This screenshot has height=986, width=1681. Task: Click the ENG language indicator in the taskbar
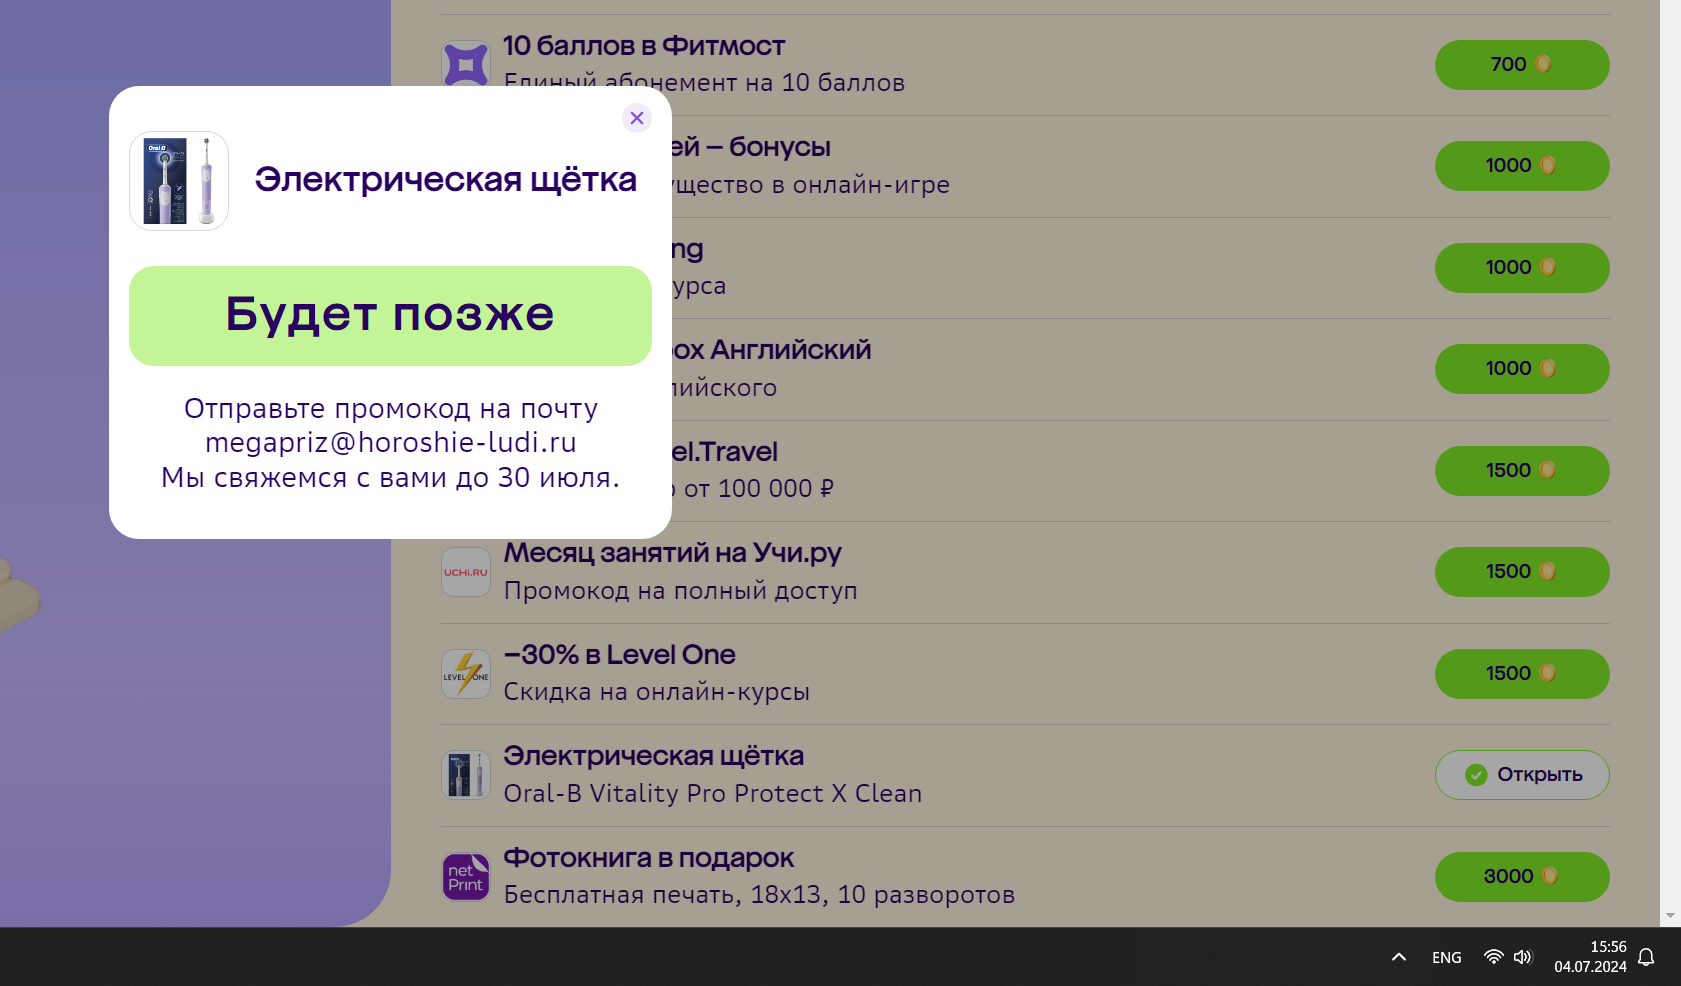click(x=1447, y=958)
